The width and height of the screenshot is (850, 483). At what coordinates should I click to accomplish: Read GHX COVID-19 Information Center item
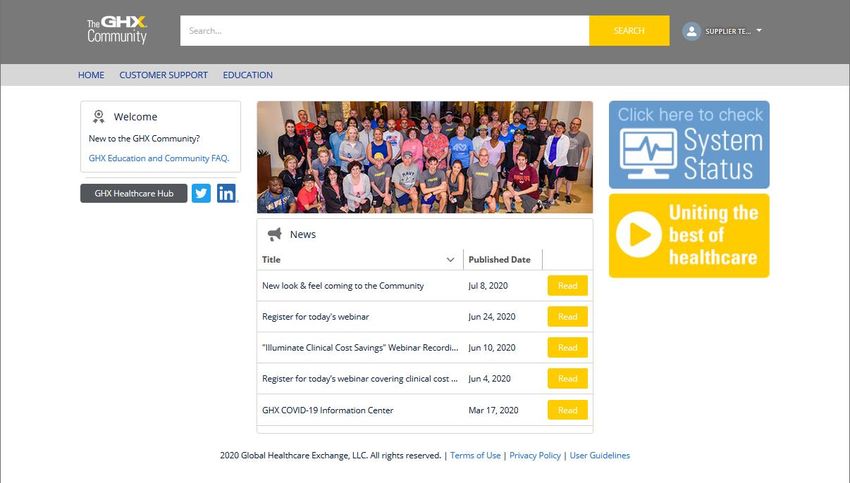click(x=568, y=410)
